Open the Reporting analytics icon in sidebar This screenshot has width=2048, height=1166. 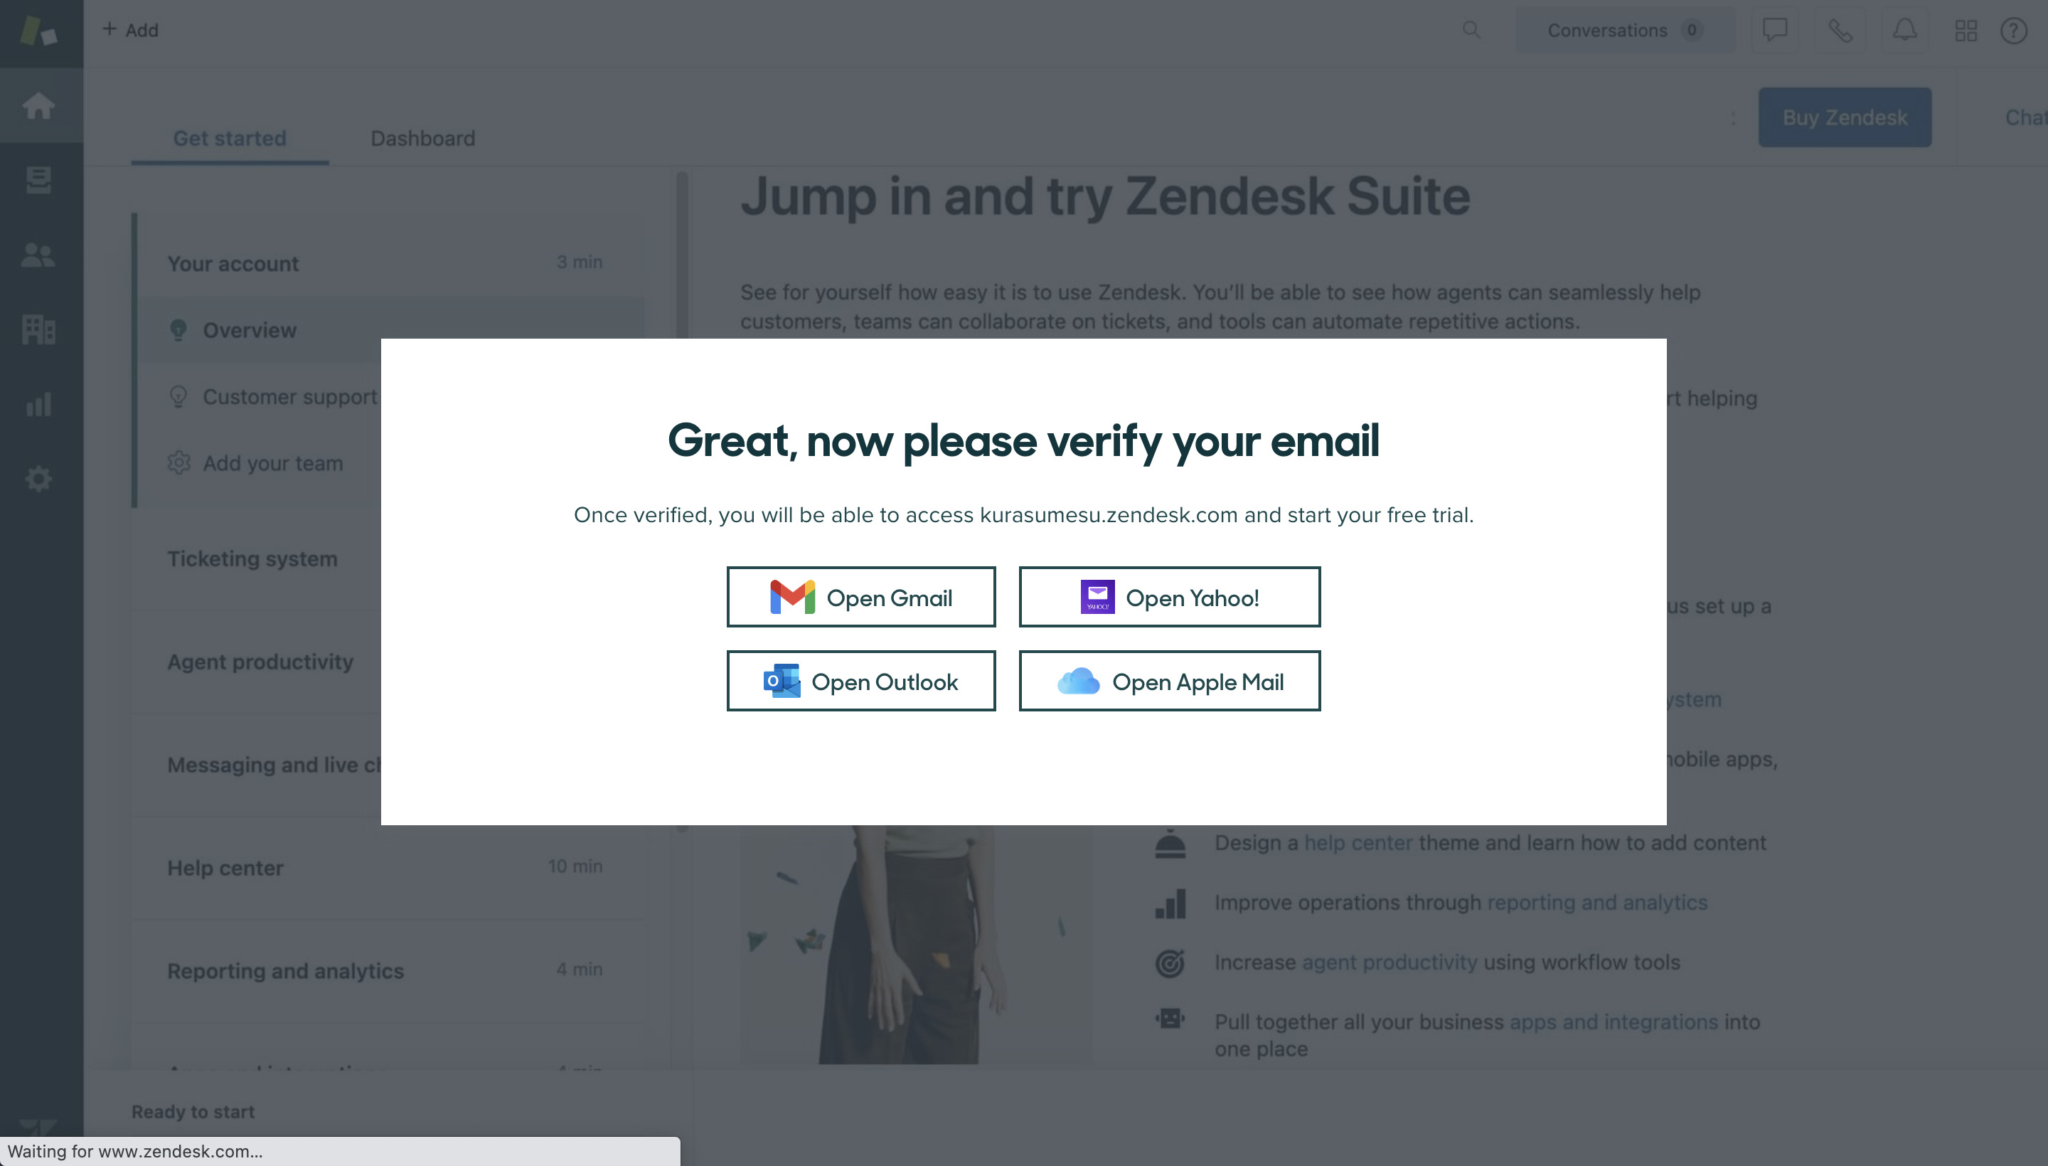pyautogui.click(x=40, y=404)
